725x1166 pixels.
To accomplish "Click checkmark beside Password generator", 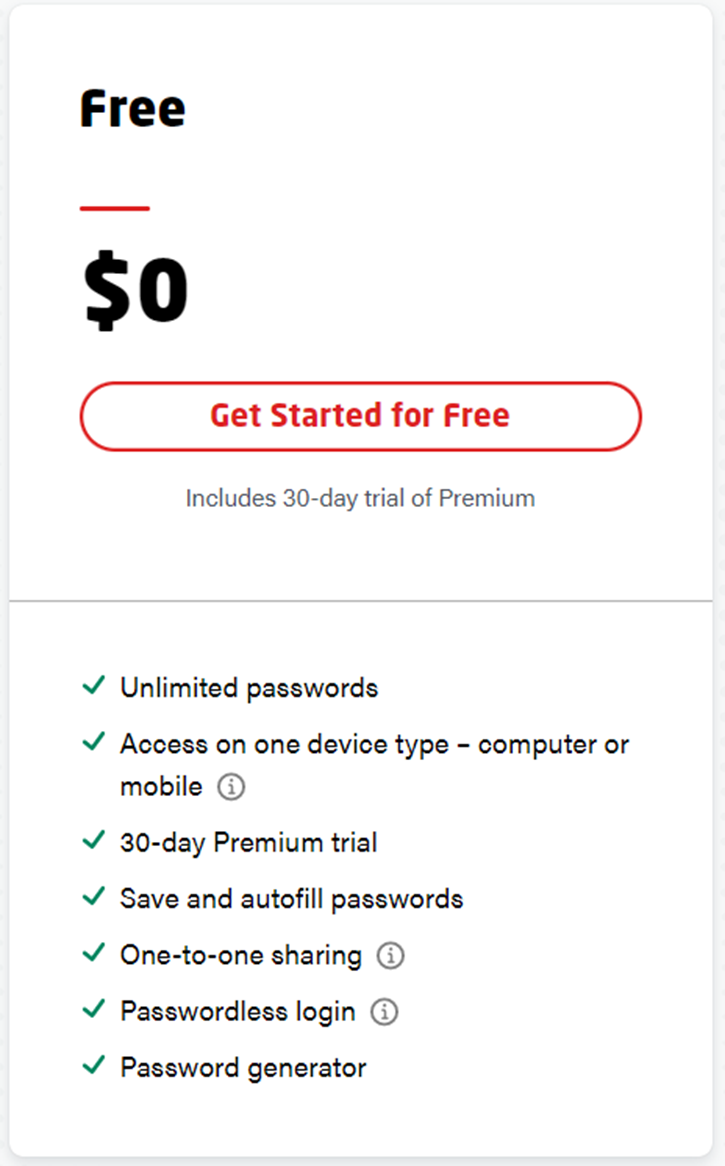I will (x=94, y=1066).
